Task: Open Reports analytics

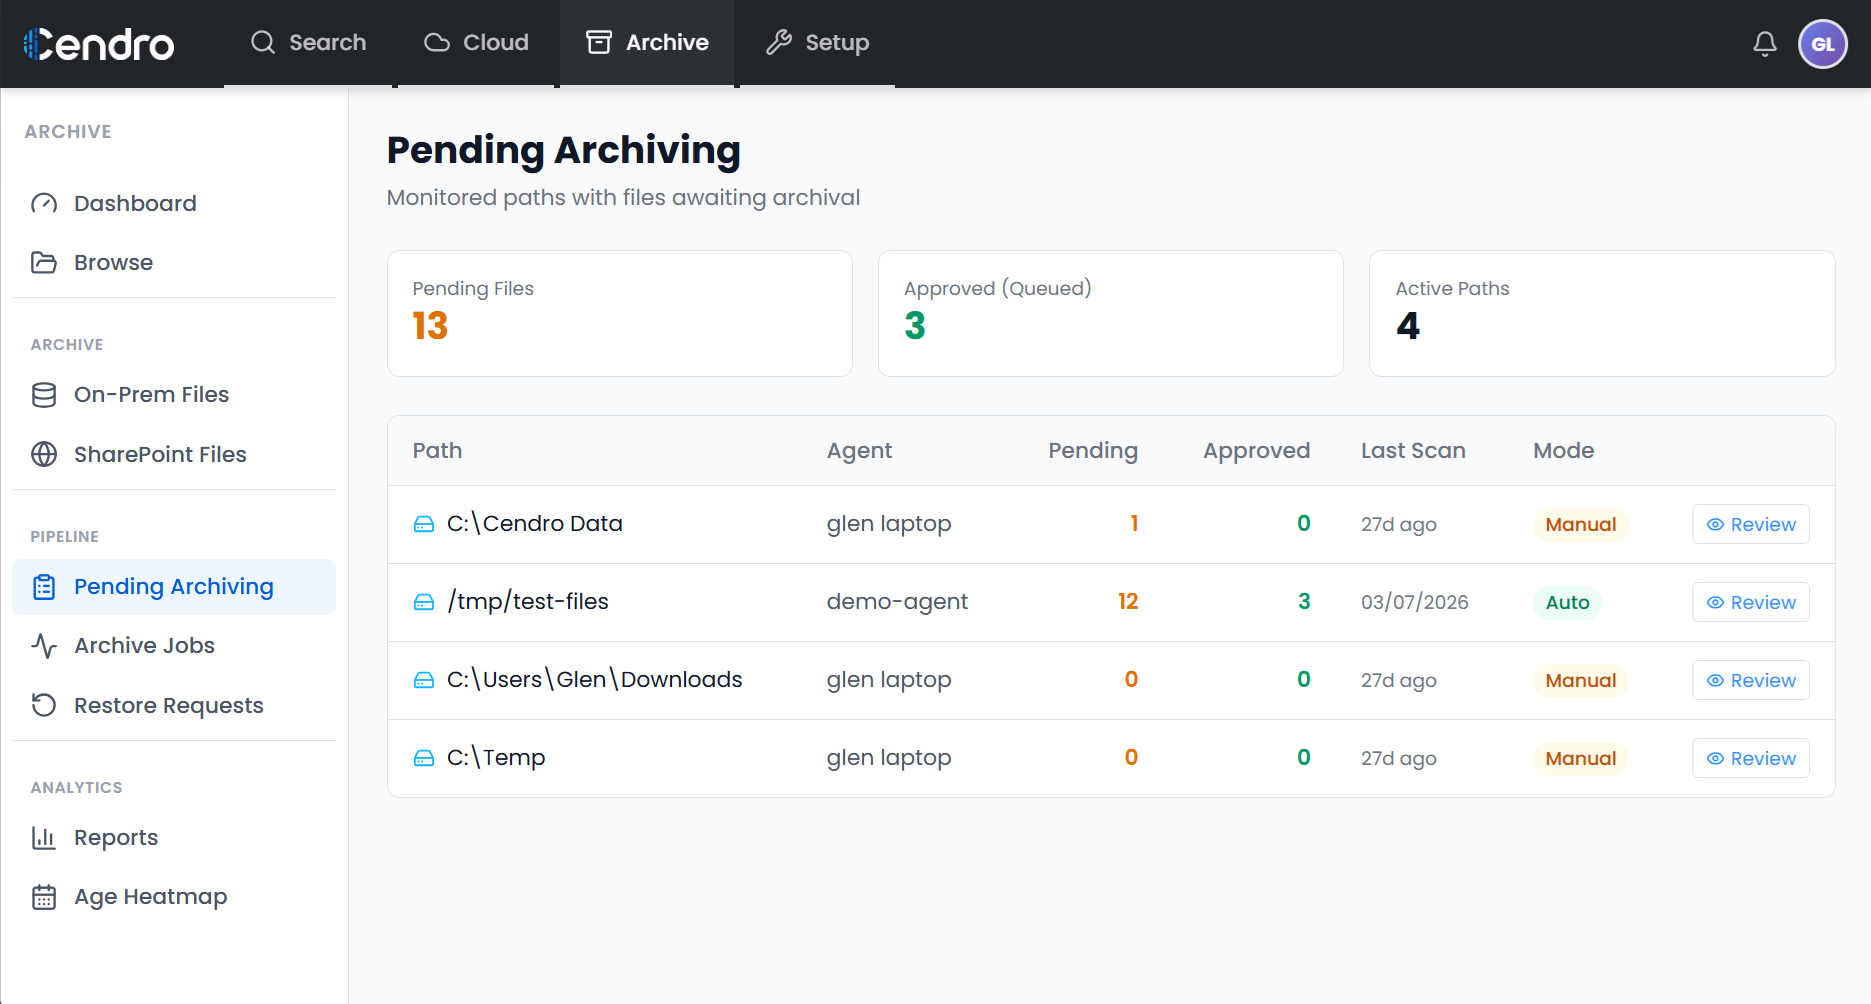Action: coord(174,838)
